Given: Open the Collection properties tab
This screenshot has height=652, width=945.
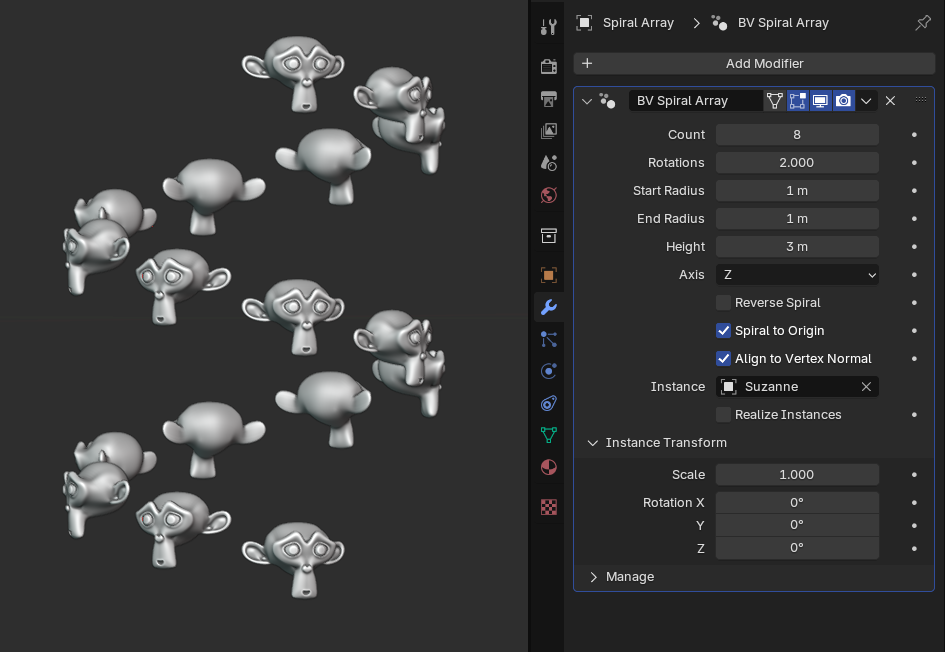Looking at the screenshot, I should 548,235.
